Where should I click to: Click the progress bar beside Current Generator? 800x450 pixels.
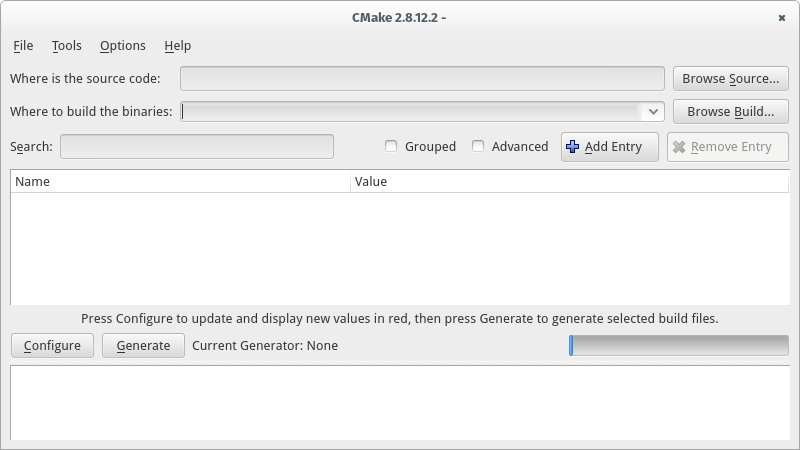[x=679, y=345]
